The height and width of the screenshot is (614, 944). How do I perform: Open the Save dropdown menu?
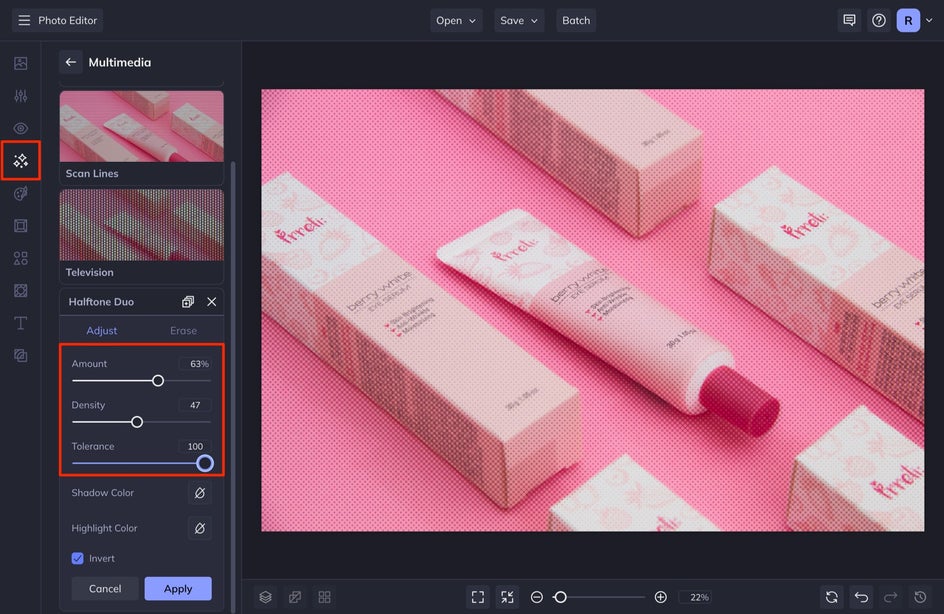tap(518, 20)
